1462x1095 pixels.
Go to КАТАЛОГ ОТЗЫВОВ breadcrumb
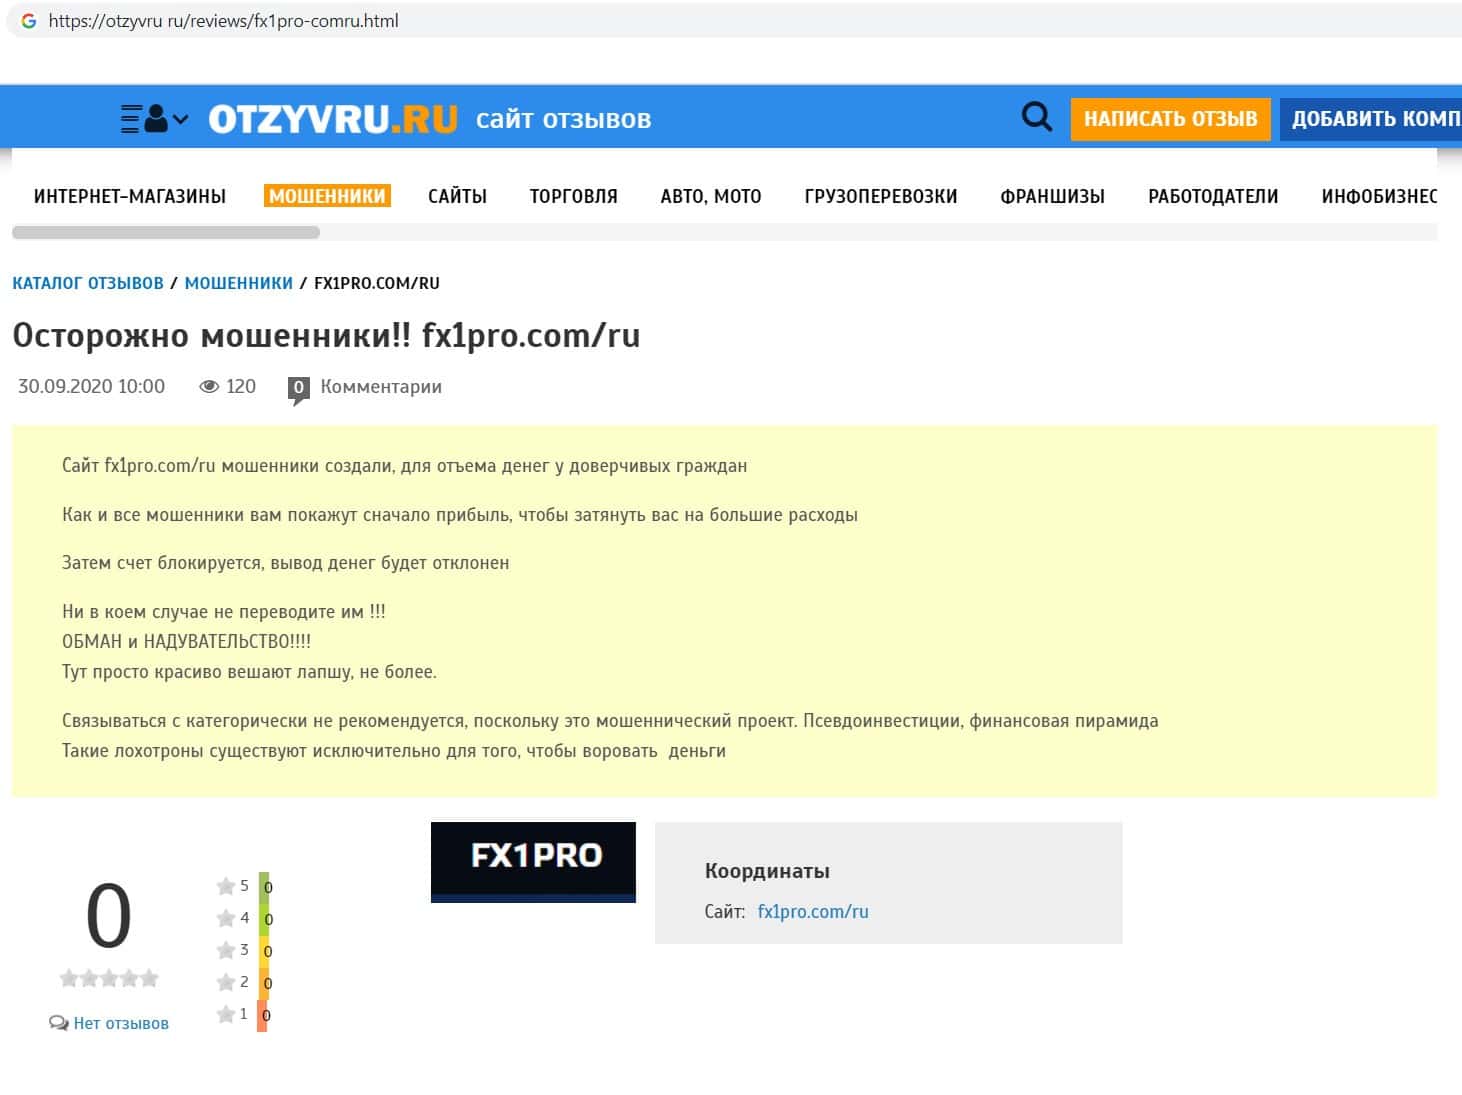tap(88, 283)
